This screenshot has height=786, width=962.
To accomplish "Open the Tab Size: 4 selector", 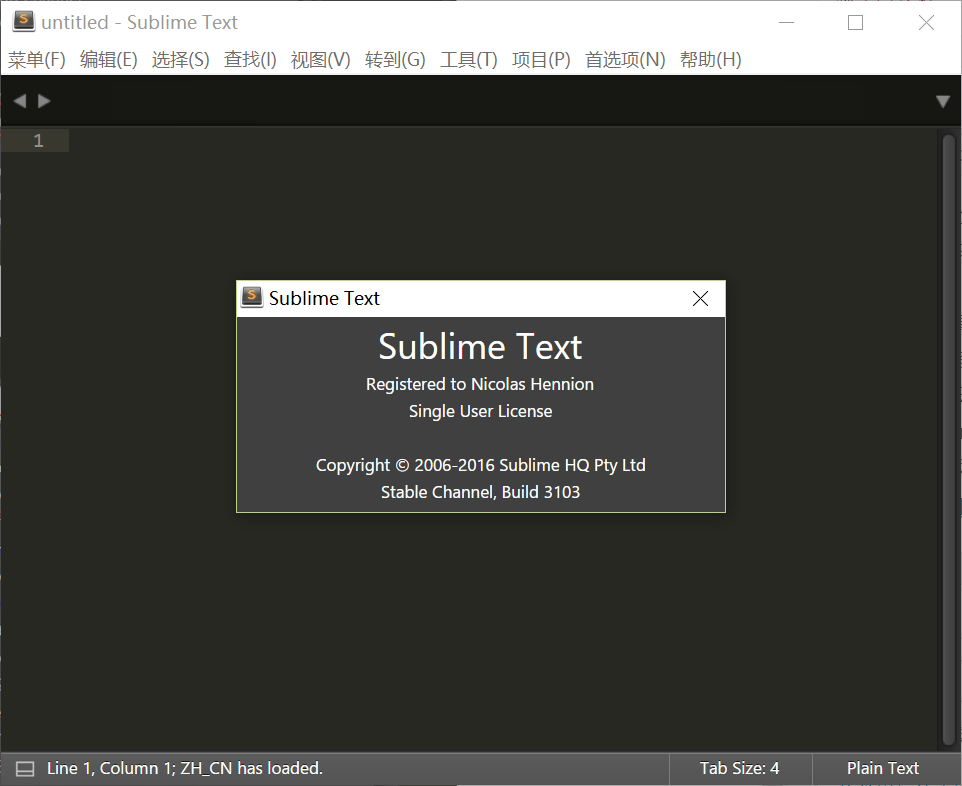I will [739, 768].
